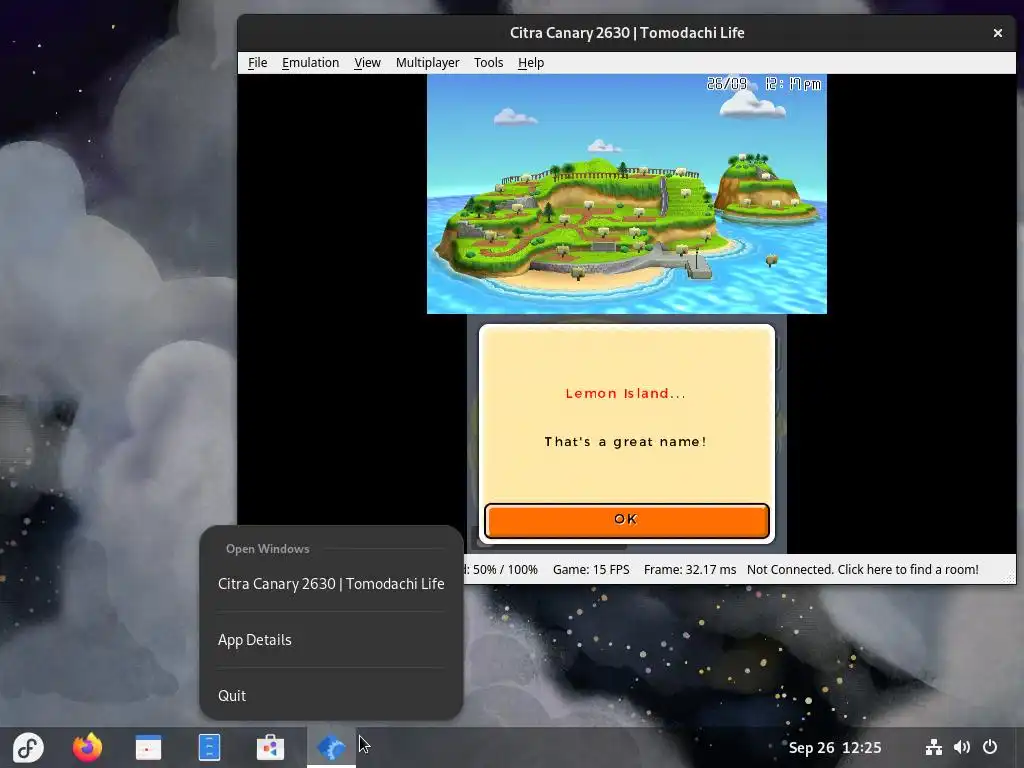The height and width of the screenshot is (768, 1024).
Task: Open the Tools menu
Action: (488, 63)
